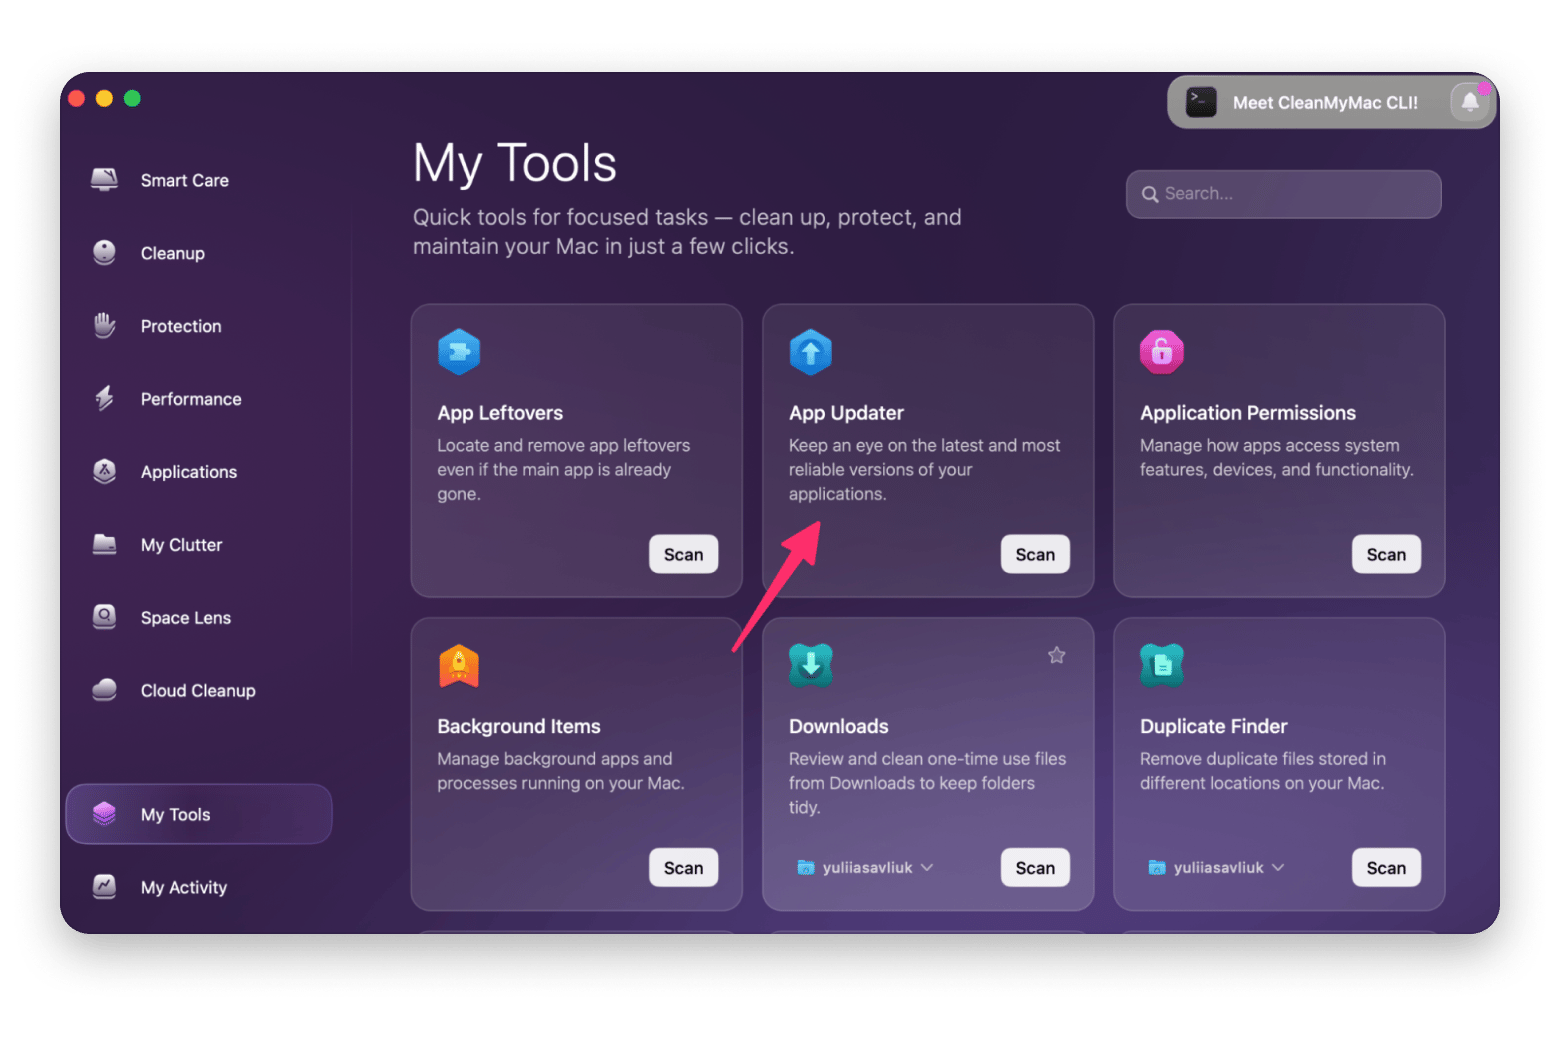Expand the Duplicate Finder folder selector dropdown
This screenshot has height=1038, width=1560.
[x=1217, y=868]
